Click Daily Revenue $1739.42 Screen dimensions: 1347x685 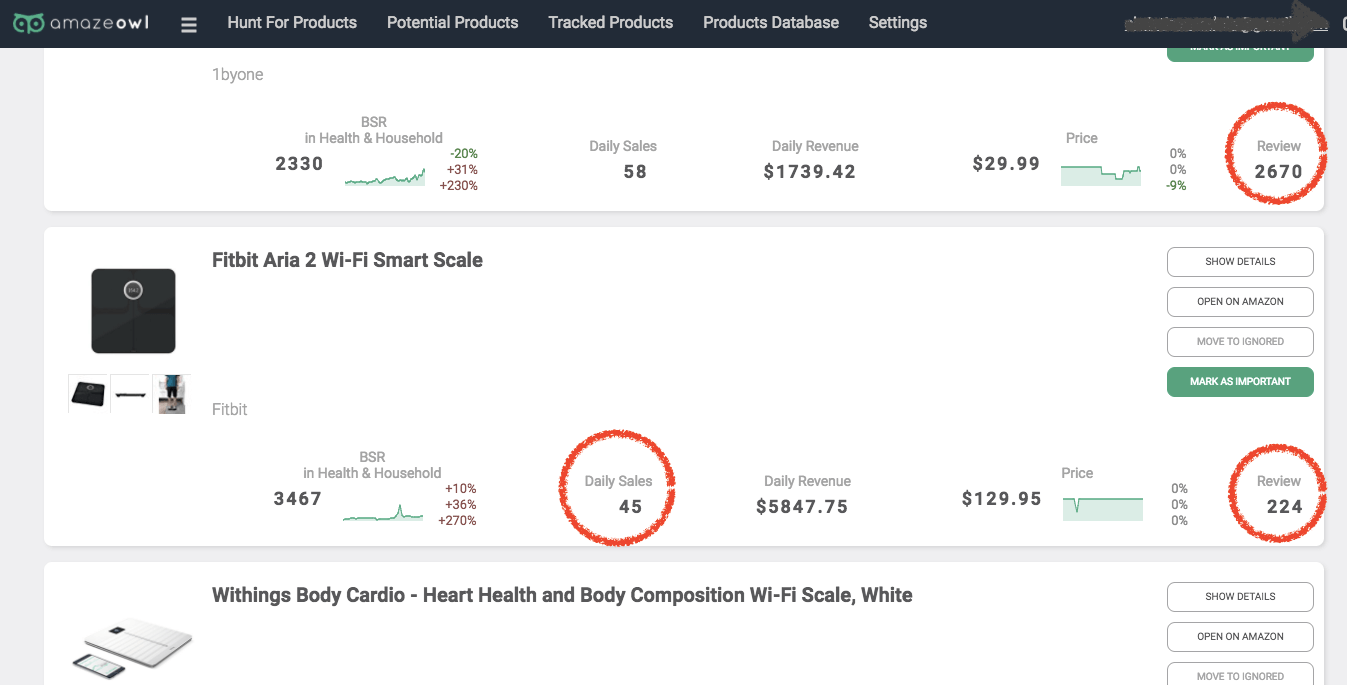coord(810,172)
